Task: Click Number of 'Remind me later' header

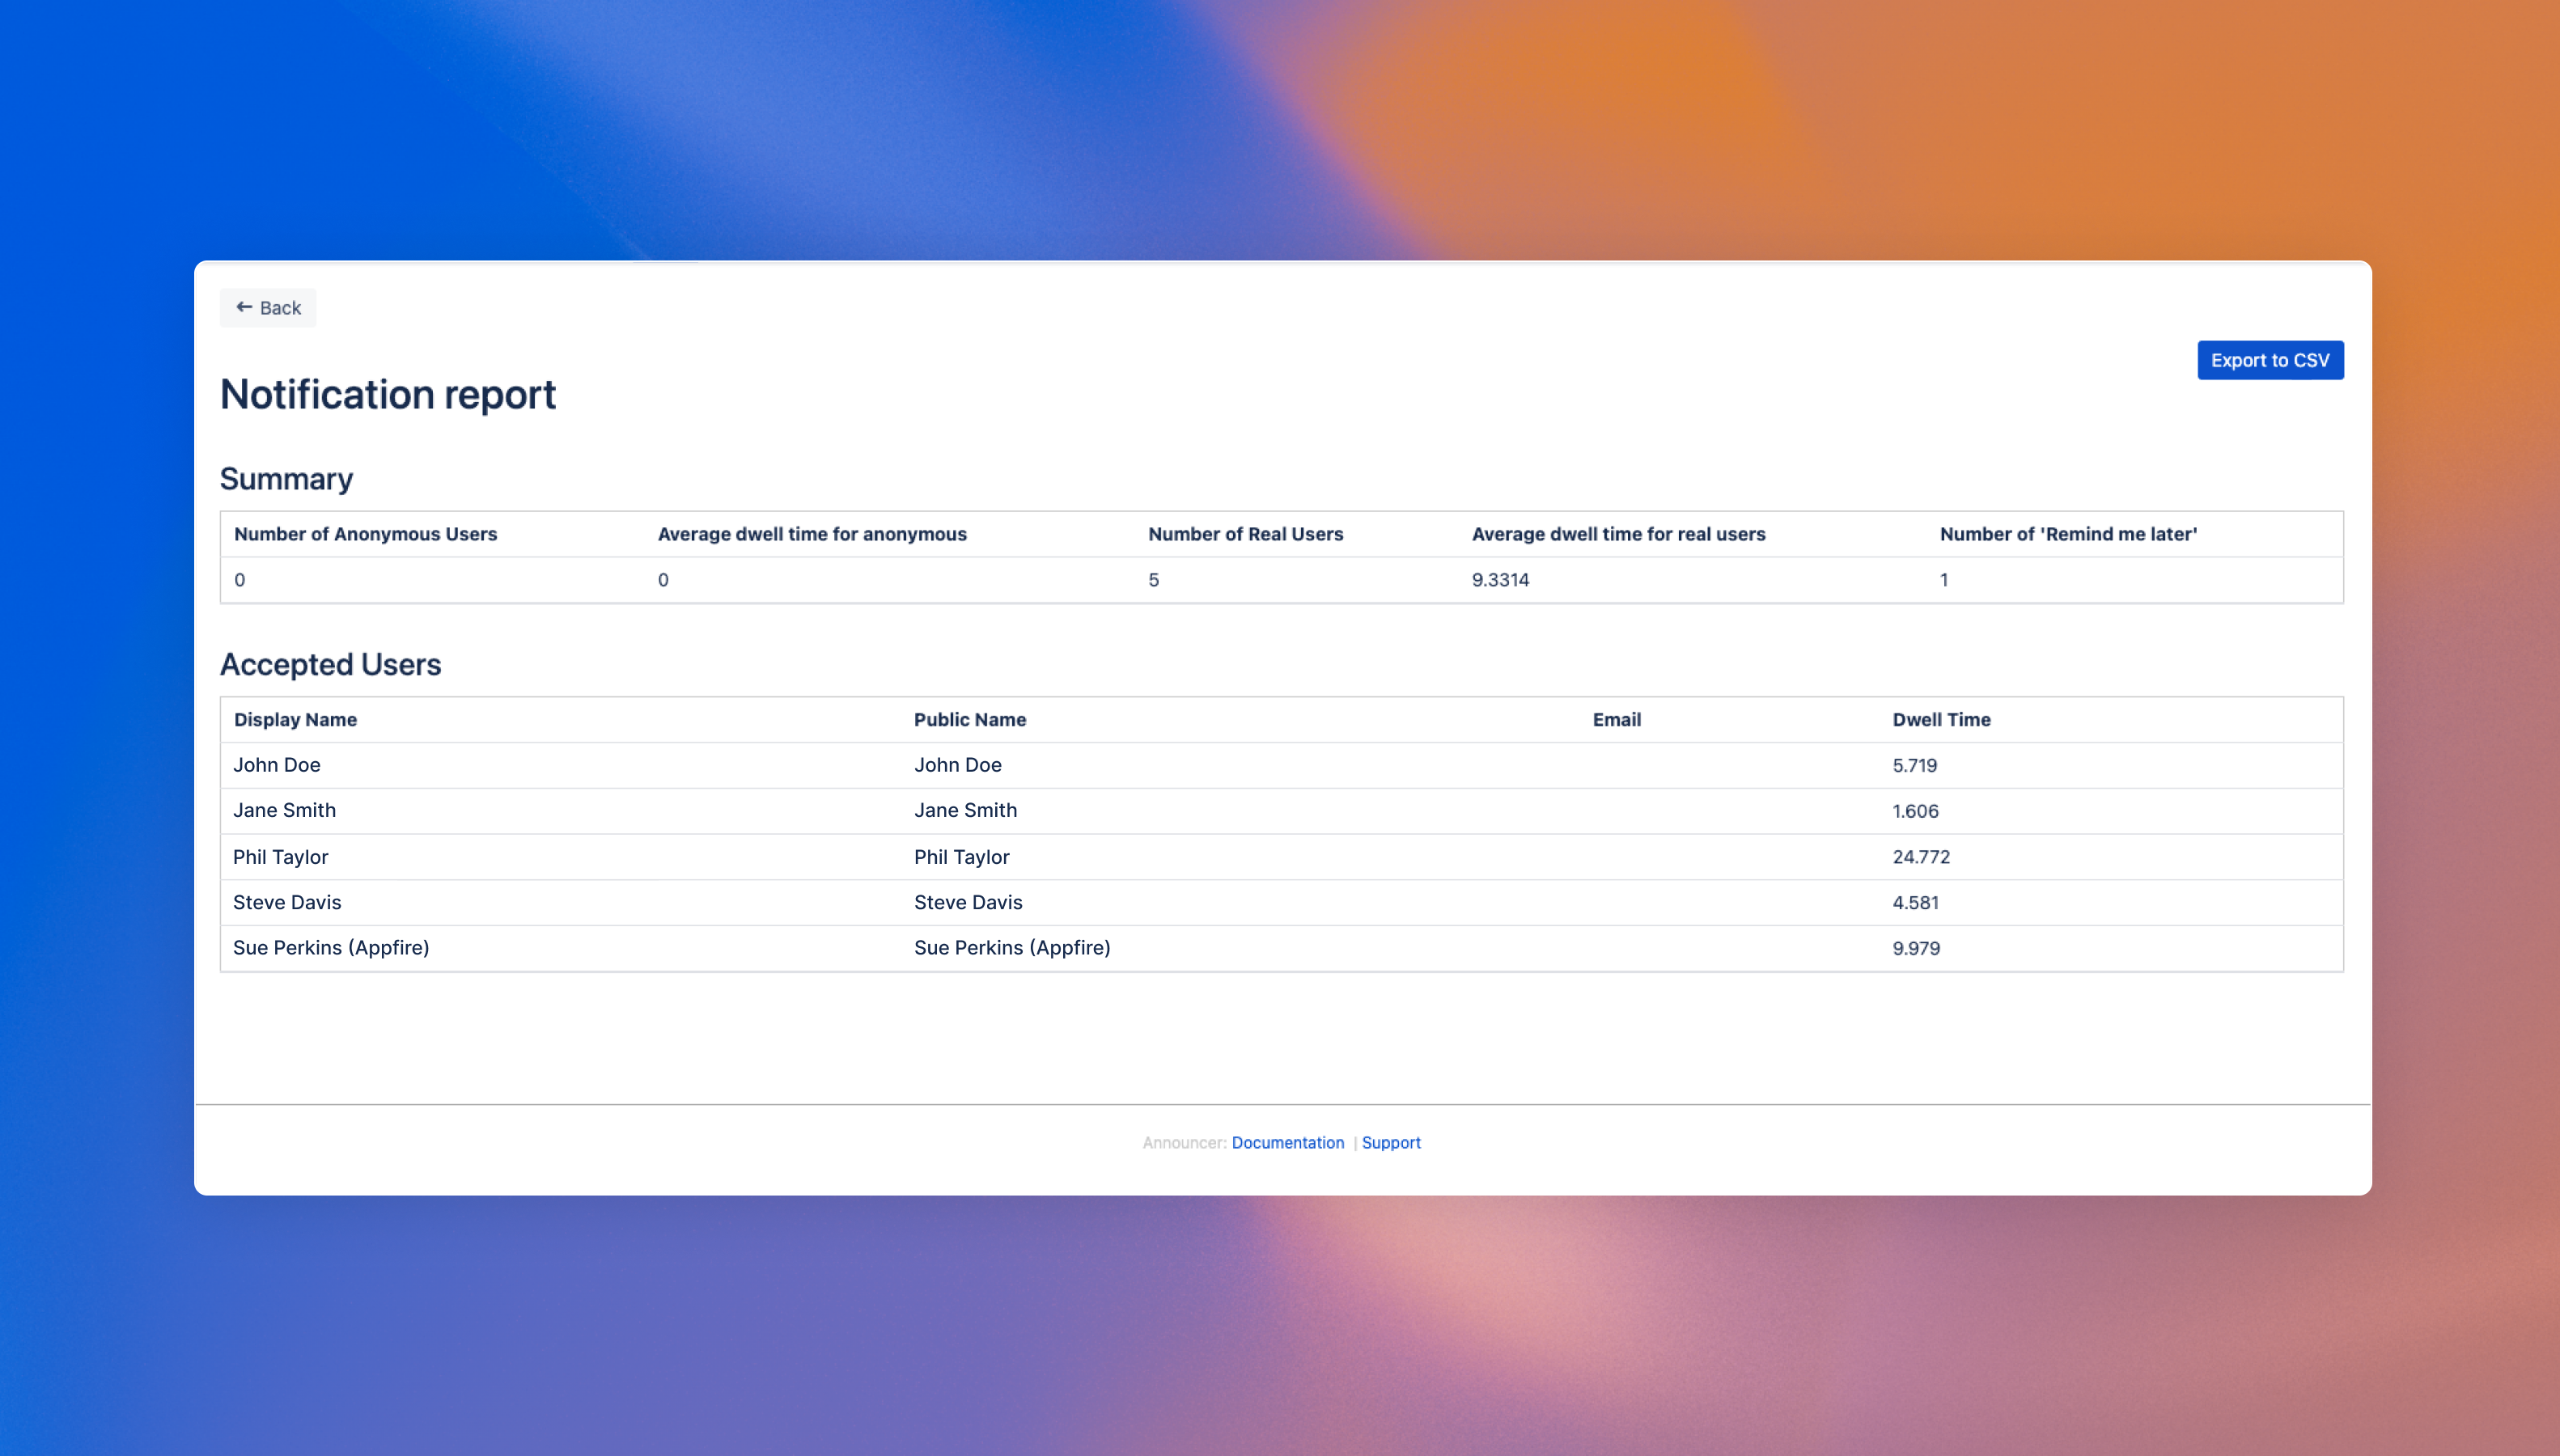Action: 2067,534
